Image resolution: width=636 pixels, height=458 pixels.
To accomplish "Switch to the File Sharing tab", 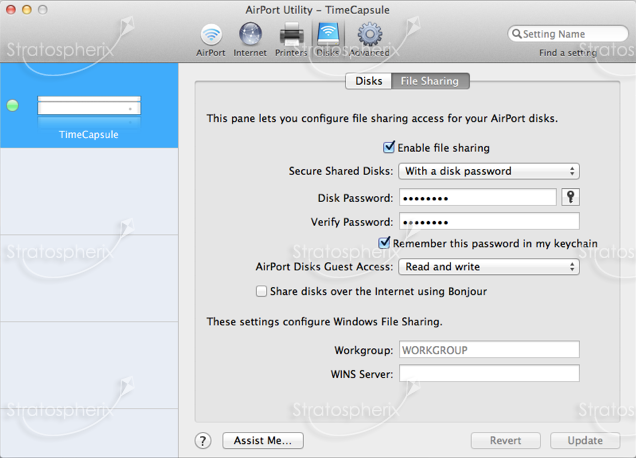I will tap(430, 81).
